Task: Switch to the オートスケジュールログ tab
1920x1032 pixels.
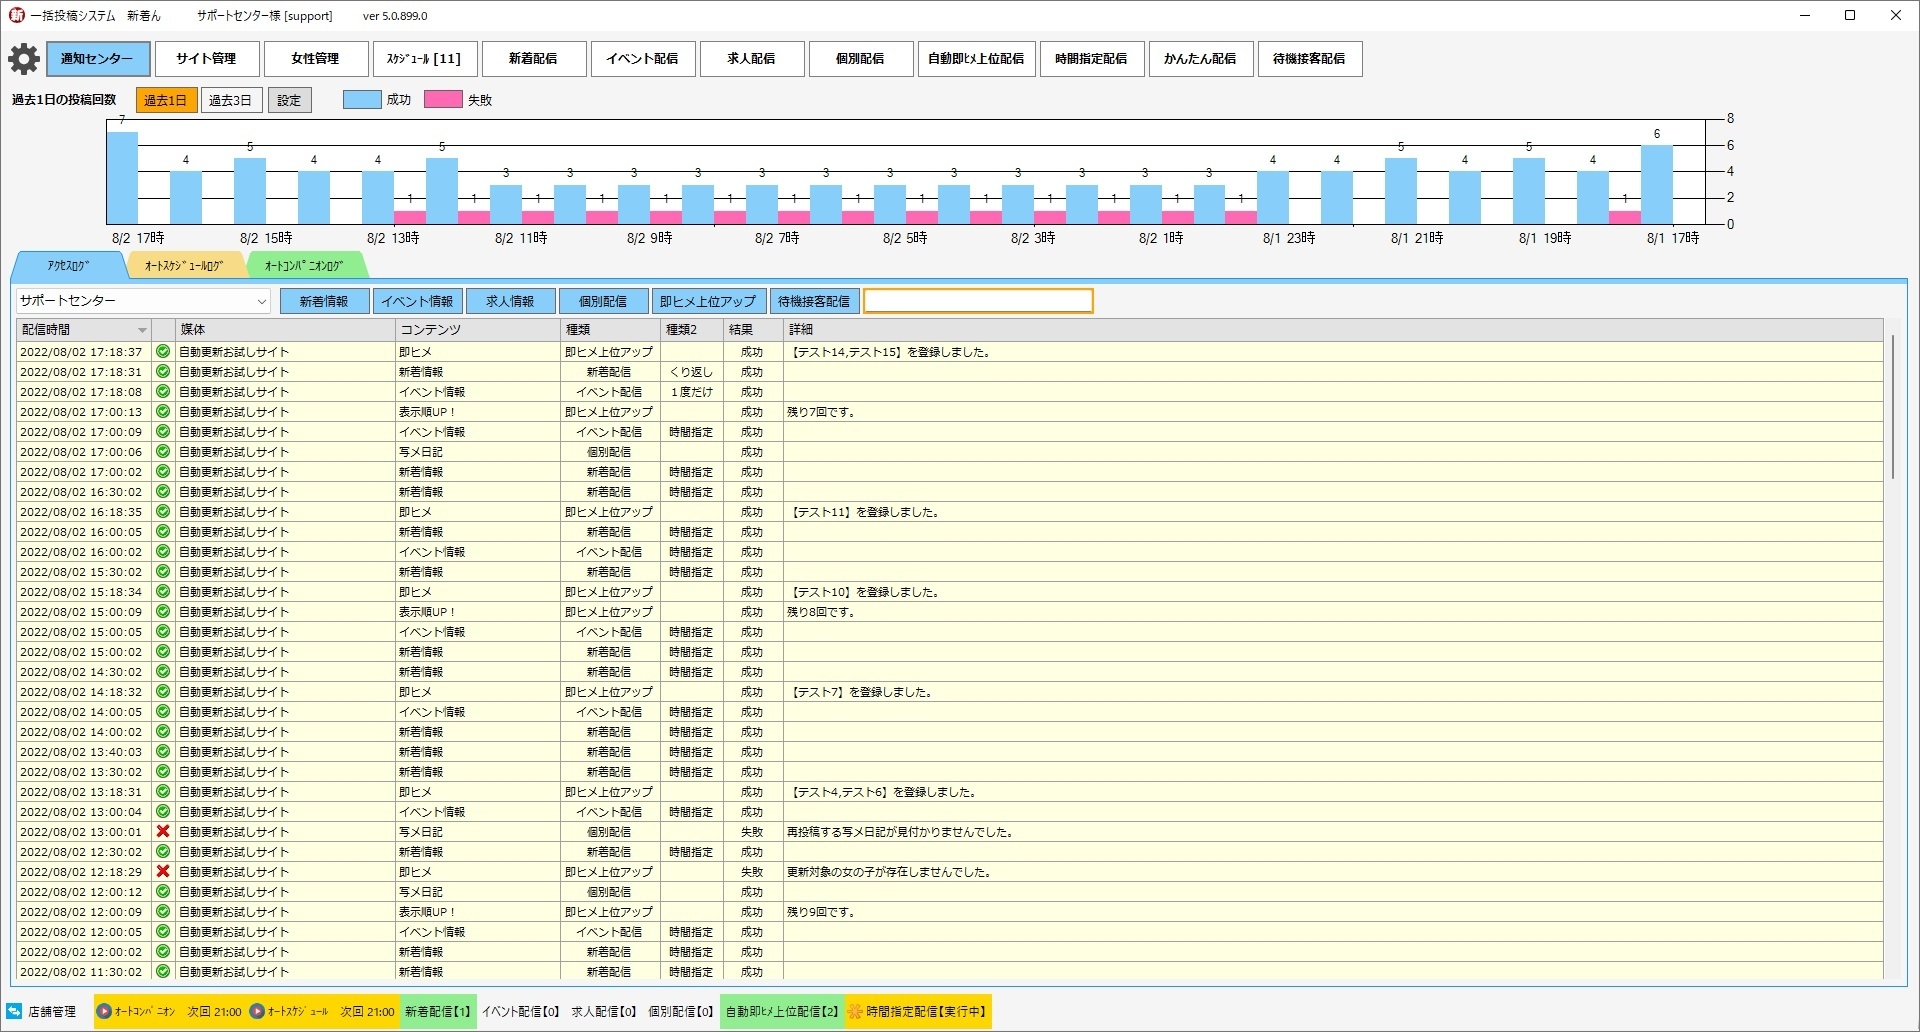Action: pos(185,266)
